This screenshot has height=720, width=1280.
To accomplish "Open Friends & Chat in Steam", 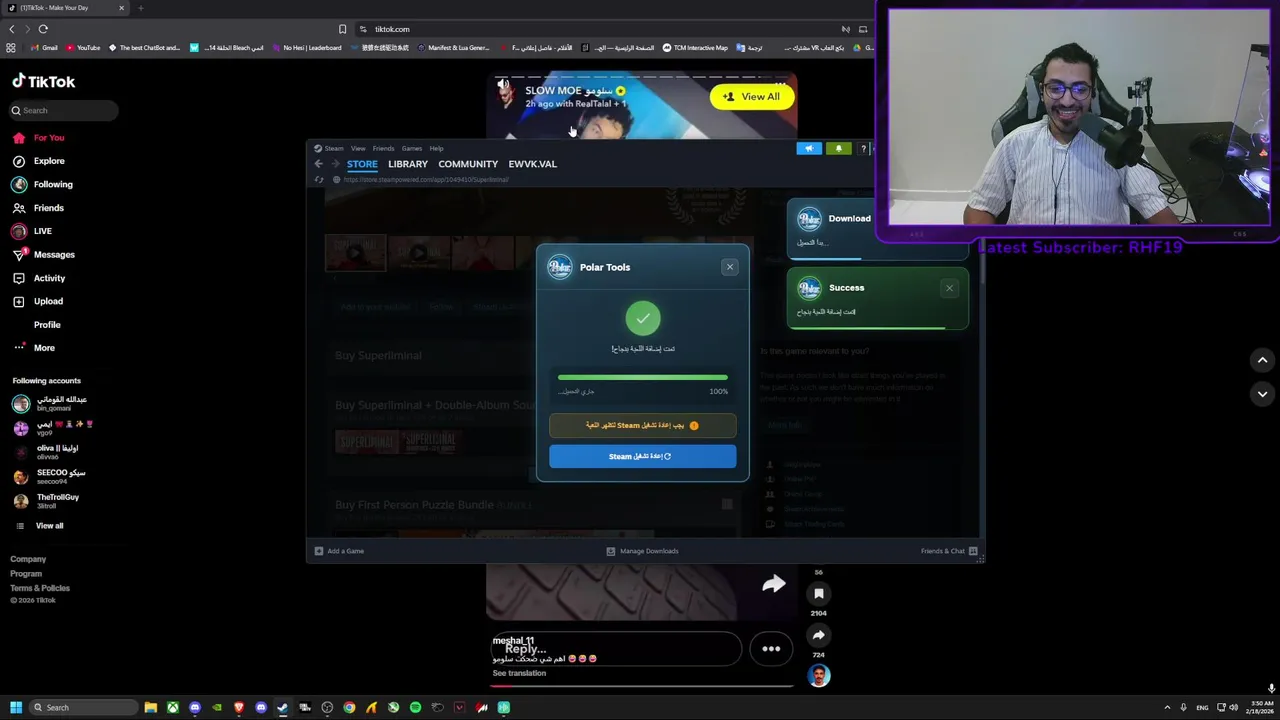I will click(x=949, y=551).
